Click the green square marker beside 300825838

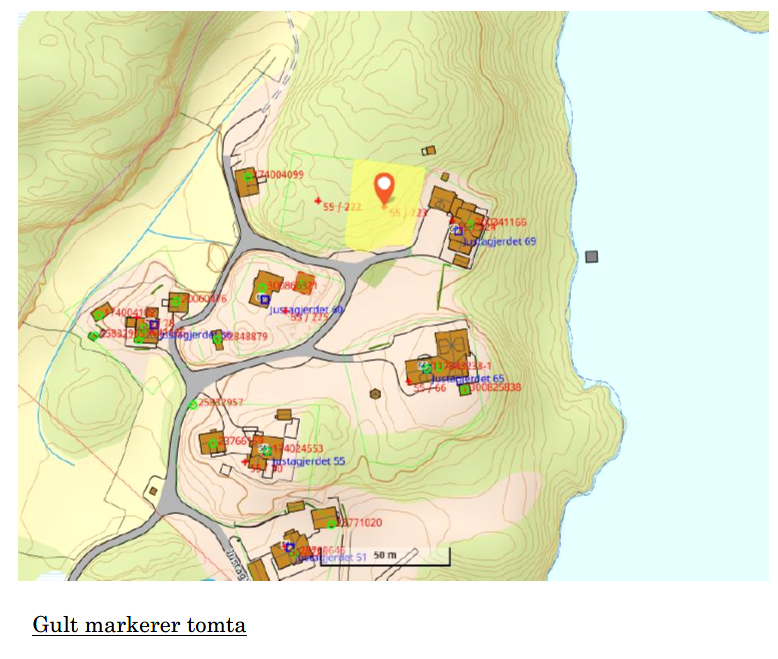[465, 390]
